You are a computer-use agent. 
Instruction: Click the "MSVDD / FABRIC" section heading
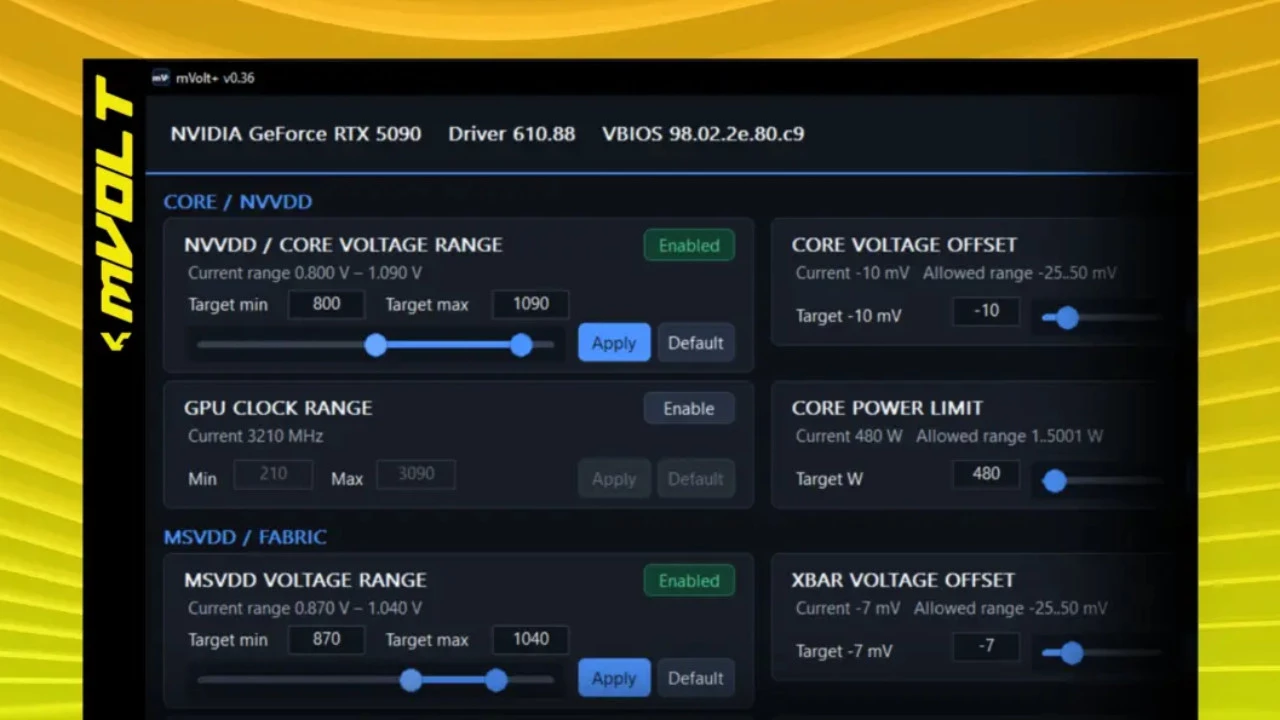[245, 537]
